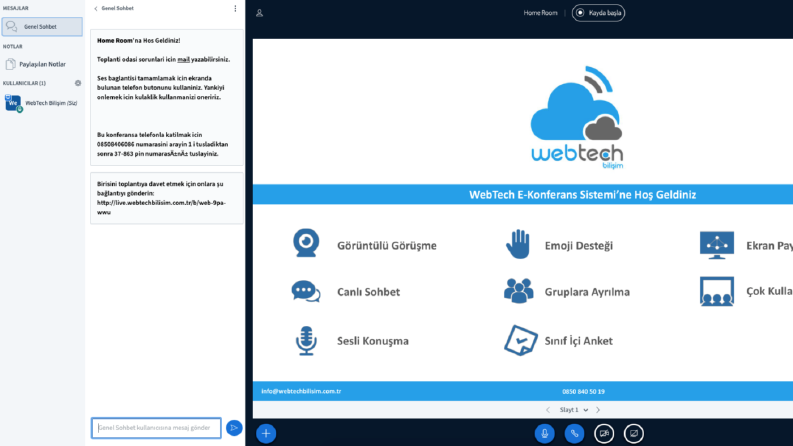793x446 pixels.
Task: Click the WebTech cloud logo
Action: pyautogui.click(x=577, y=117)
